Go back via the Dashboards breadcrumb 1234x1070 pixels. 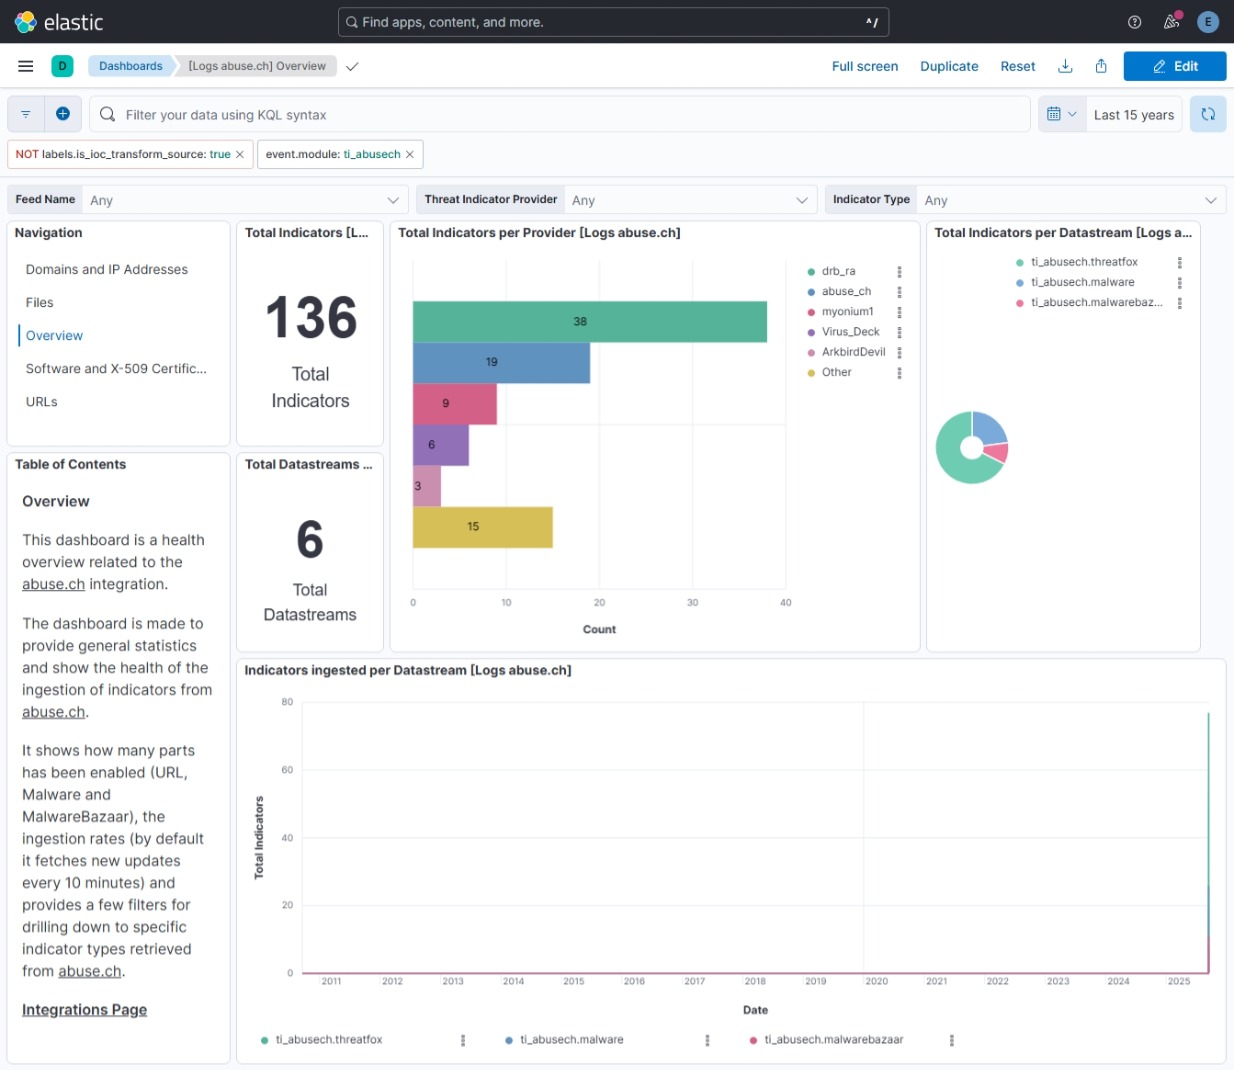pyautogui.click(x=131, y=66)
